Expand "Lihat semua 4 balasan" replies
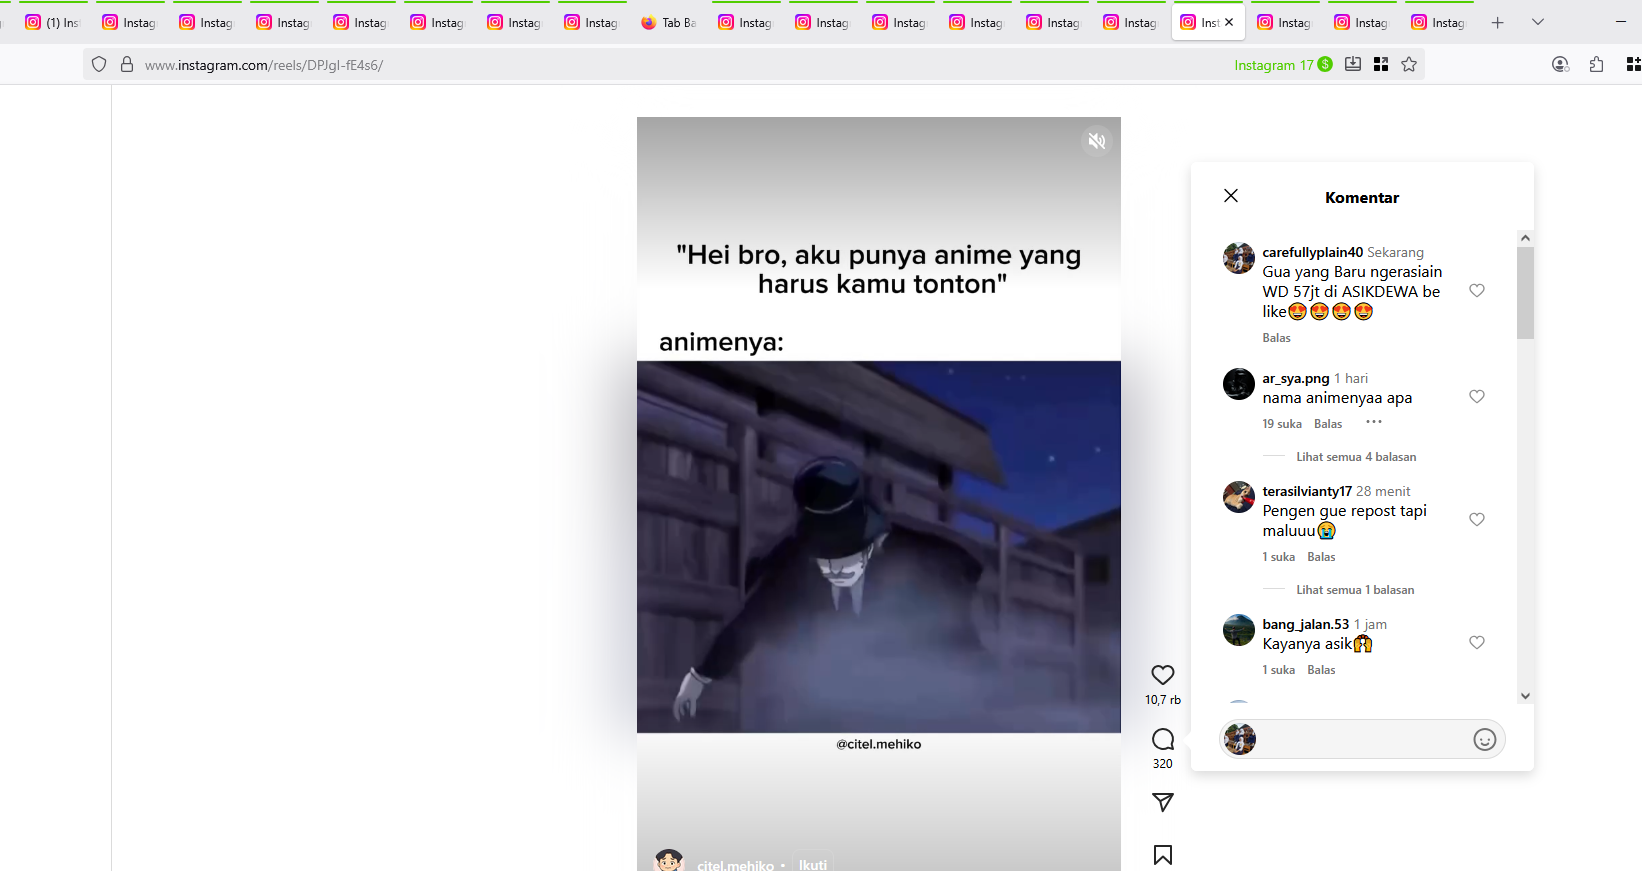The height and width of the screenshot is (871, 1642). [x=1356, y=457]
